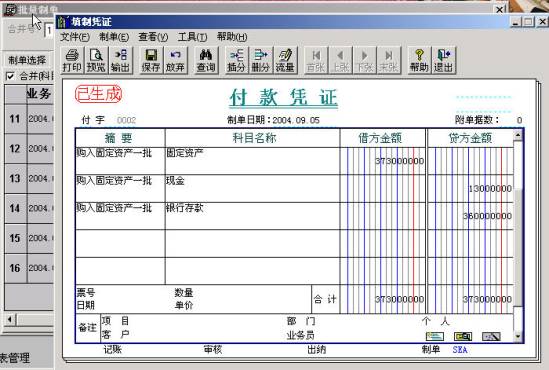Screen dimensions: 549x370
Task: Select 固定资产 account cell
Action: (252, 161)
